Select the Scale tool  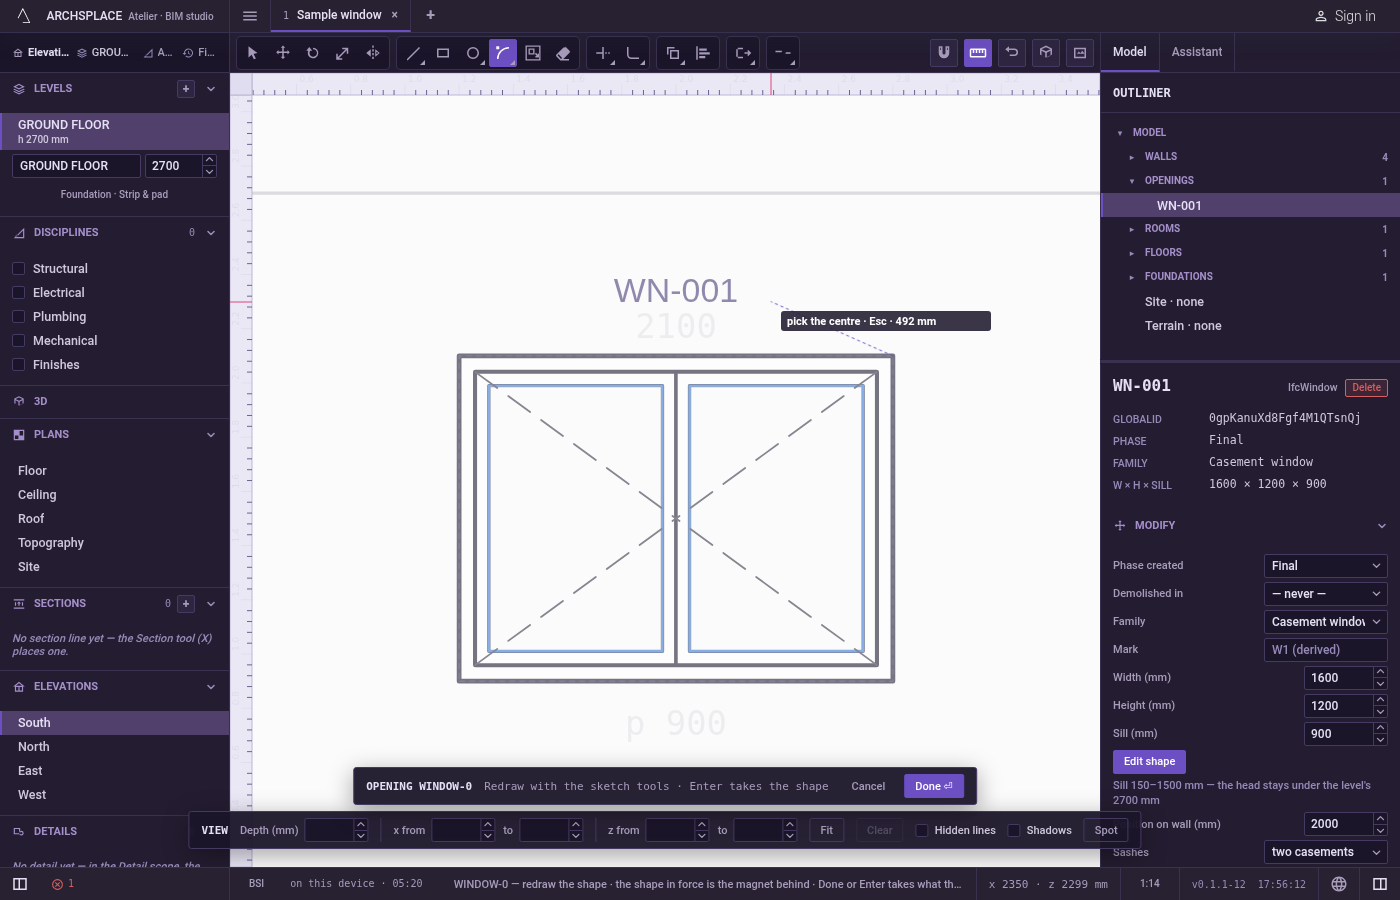tap(342, 53)
